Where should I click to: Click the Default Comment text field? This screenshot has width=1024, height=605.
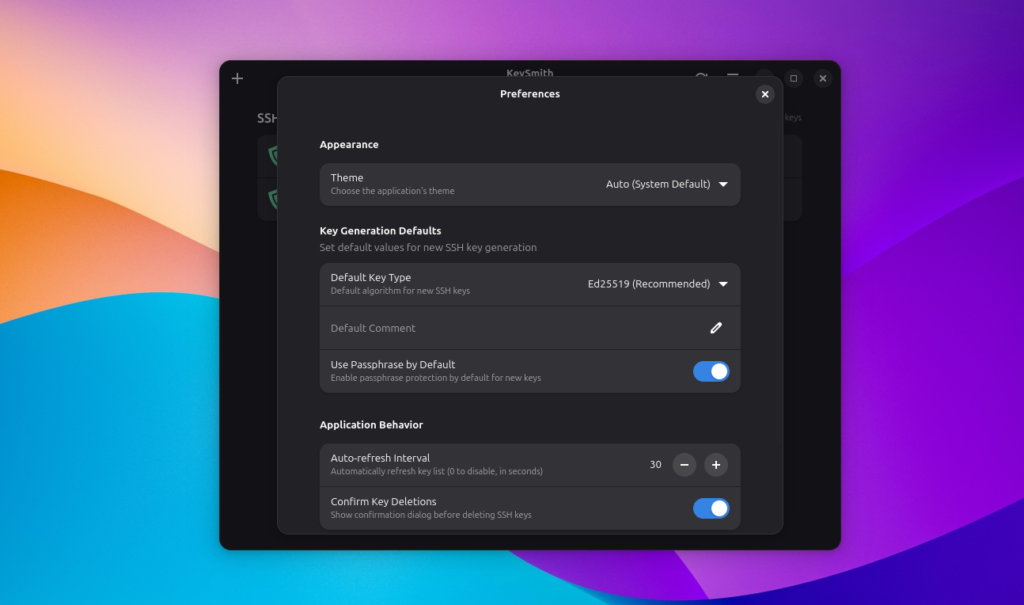coord(500,328)
